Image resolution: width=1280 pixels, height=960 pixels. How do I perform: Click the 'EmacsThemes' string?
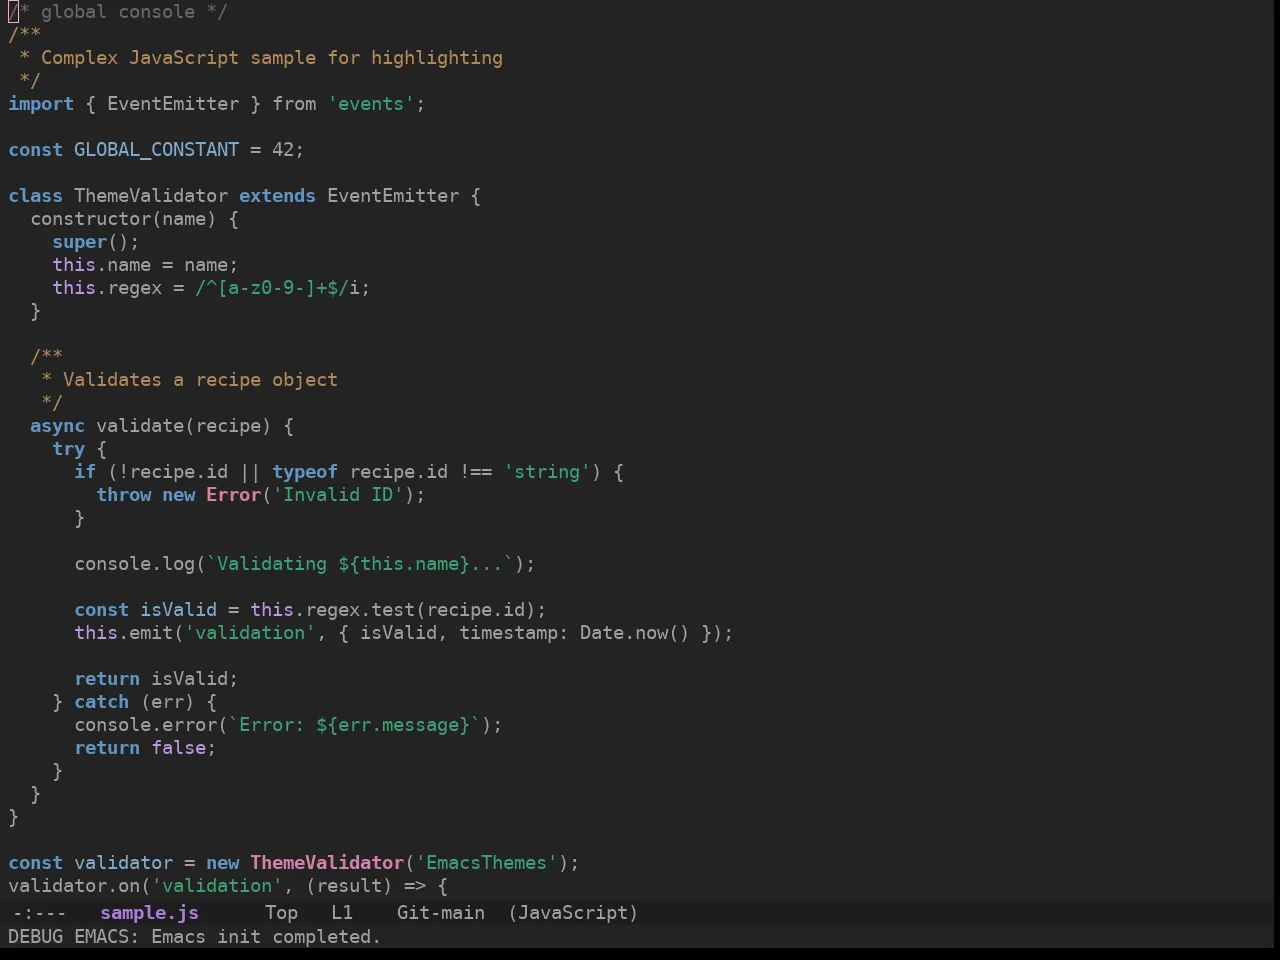(486, 863)
